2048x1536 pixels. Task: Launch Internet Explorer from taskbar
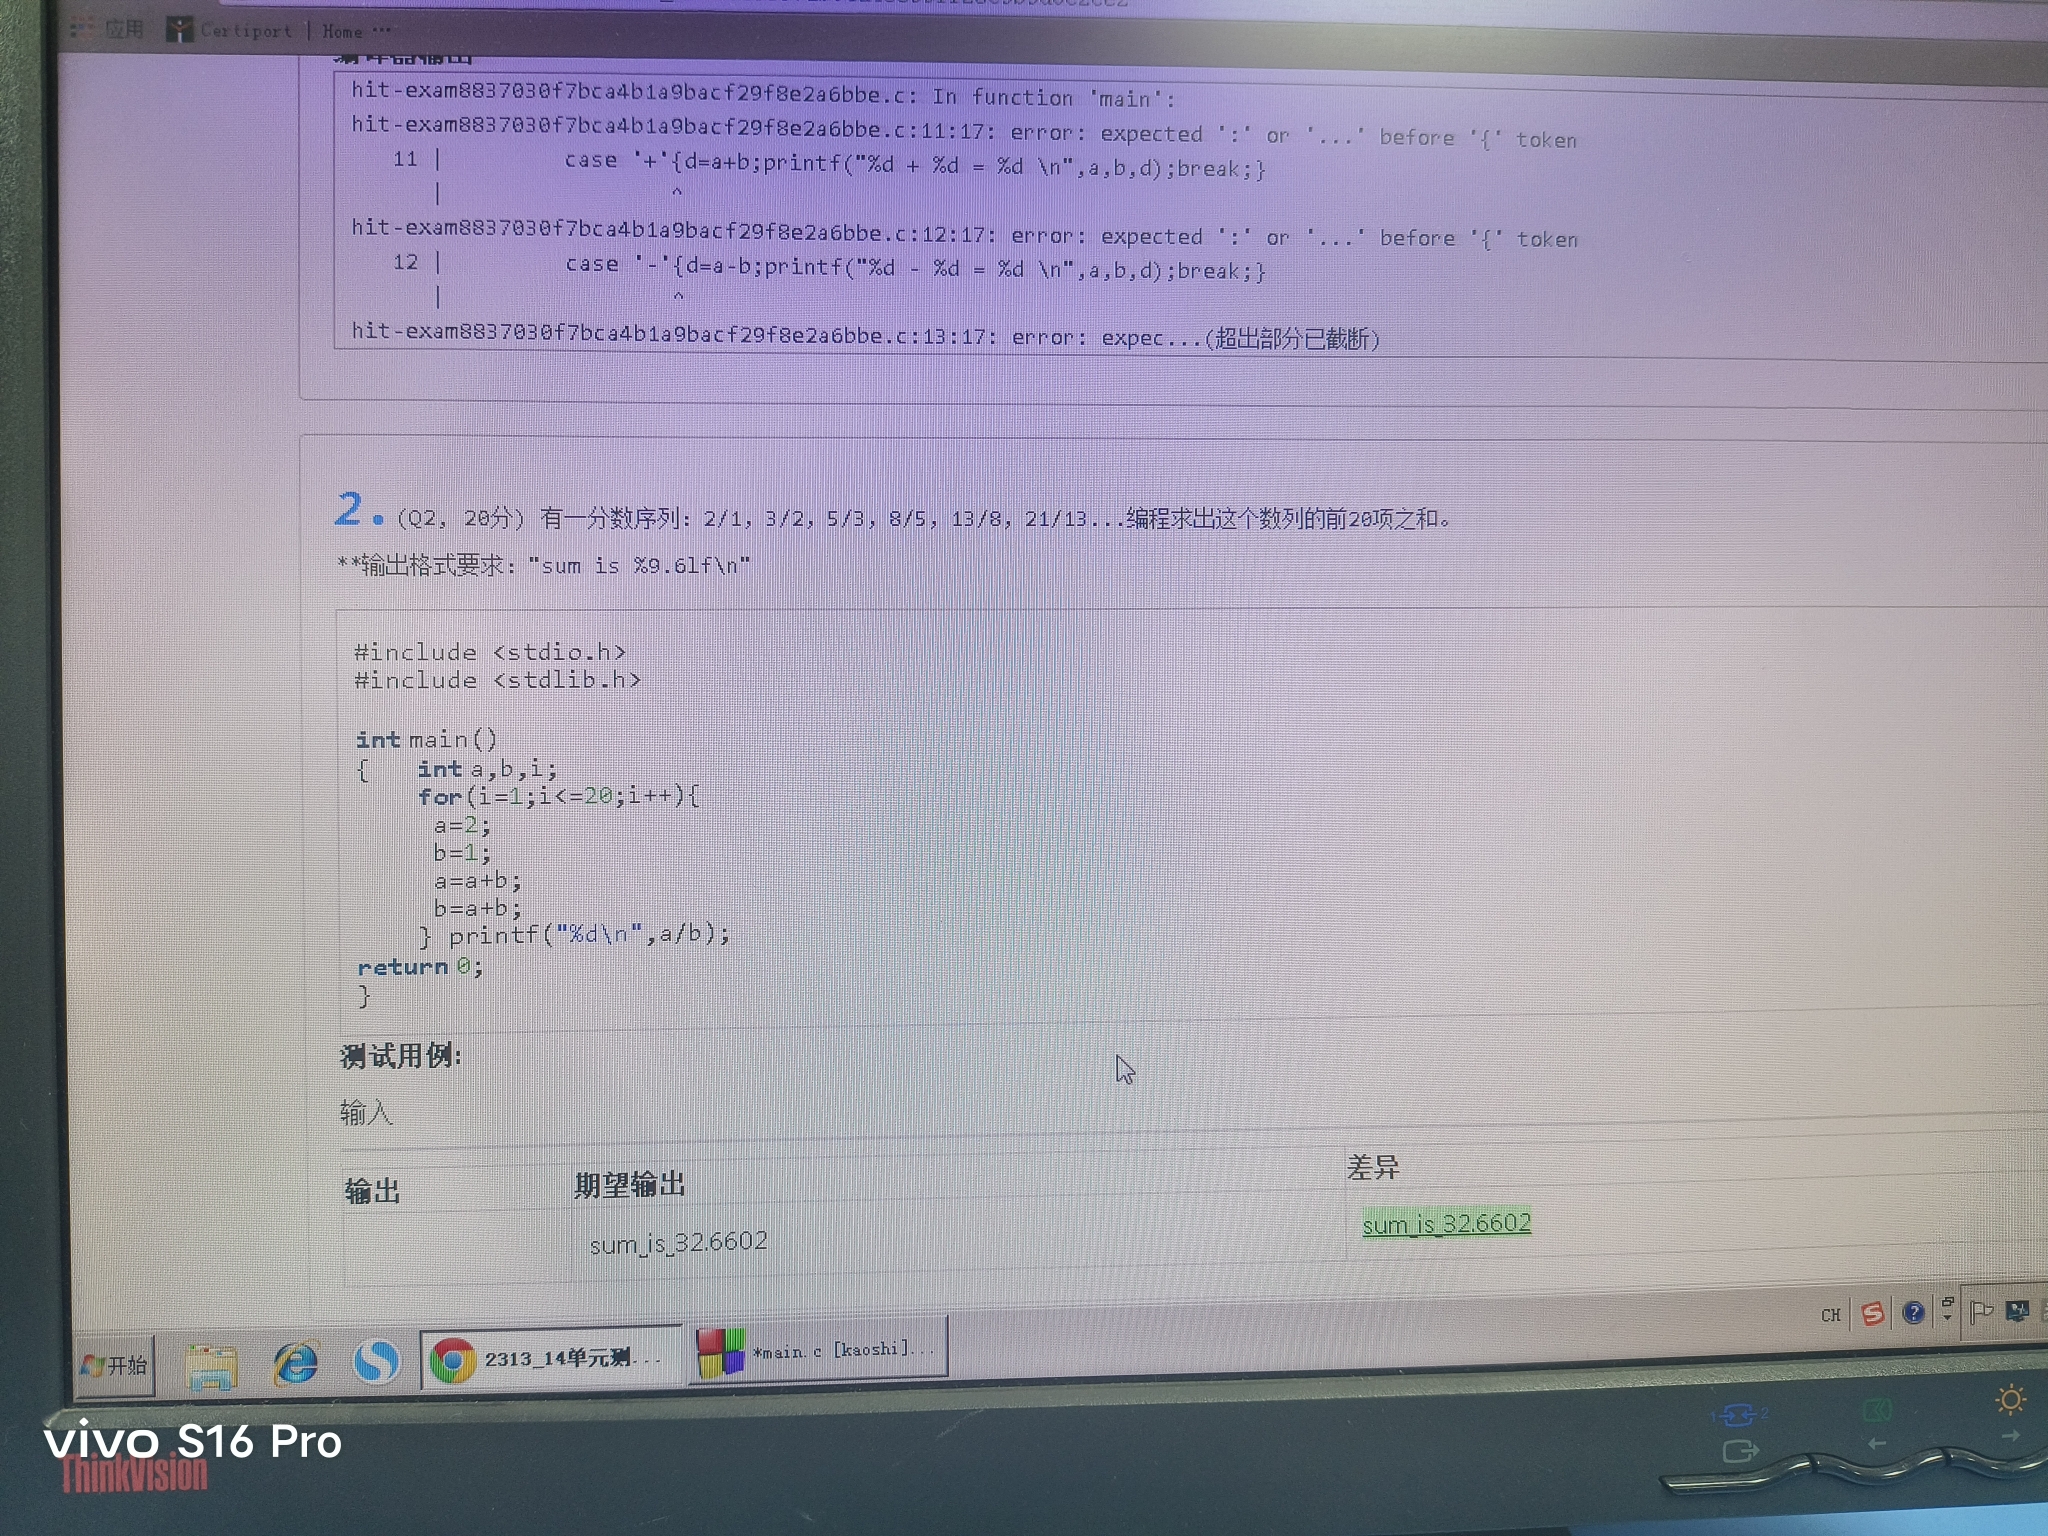point(296,1364)
